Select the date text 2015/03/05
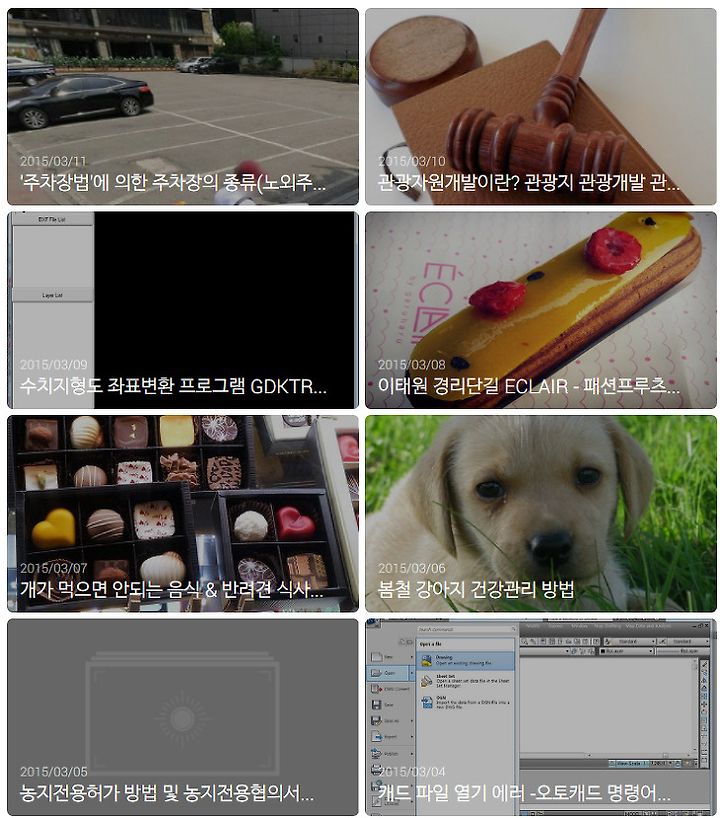 (53, 772)
